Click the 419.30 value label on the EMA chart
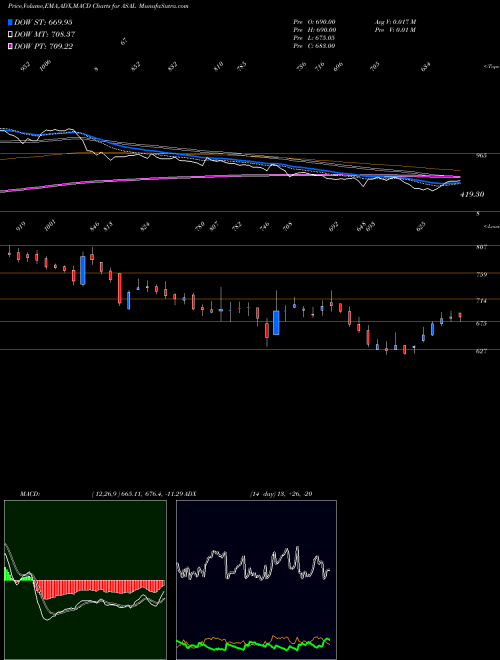This screenshot has width=500, height=660. 472,194
